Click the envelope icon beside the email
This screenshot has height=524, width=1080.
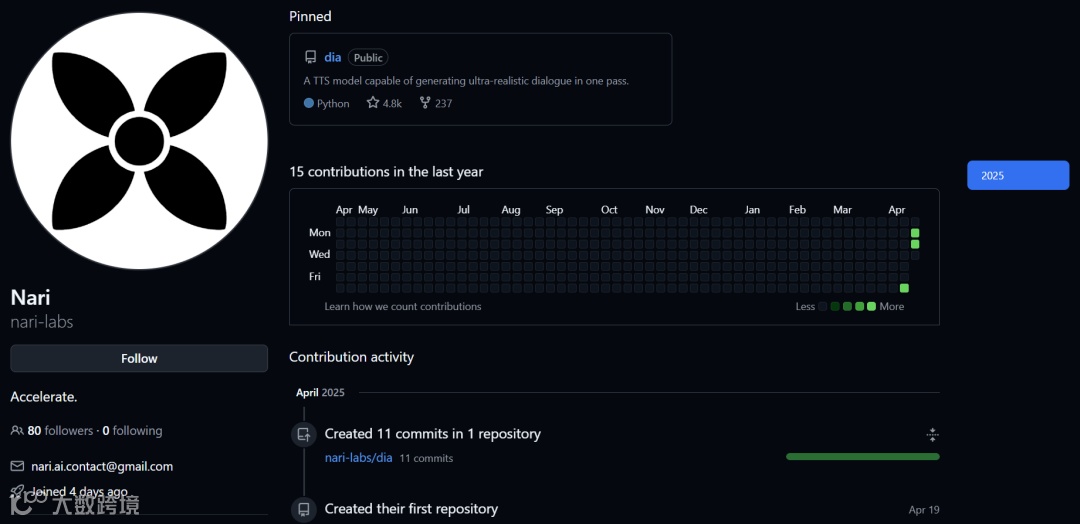(x=17, y=466)
